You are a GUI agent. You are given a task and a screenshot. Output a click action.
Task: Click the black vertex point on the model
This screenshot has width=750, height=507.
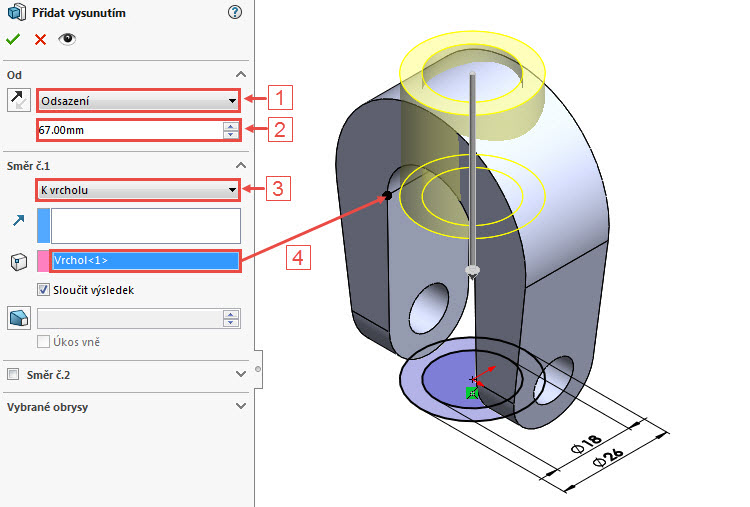(x=387, y=195)
